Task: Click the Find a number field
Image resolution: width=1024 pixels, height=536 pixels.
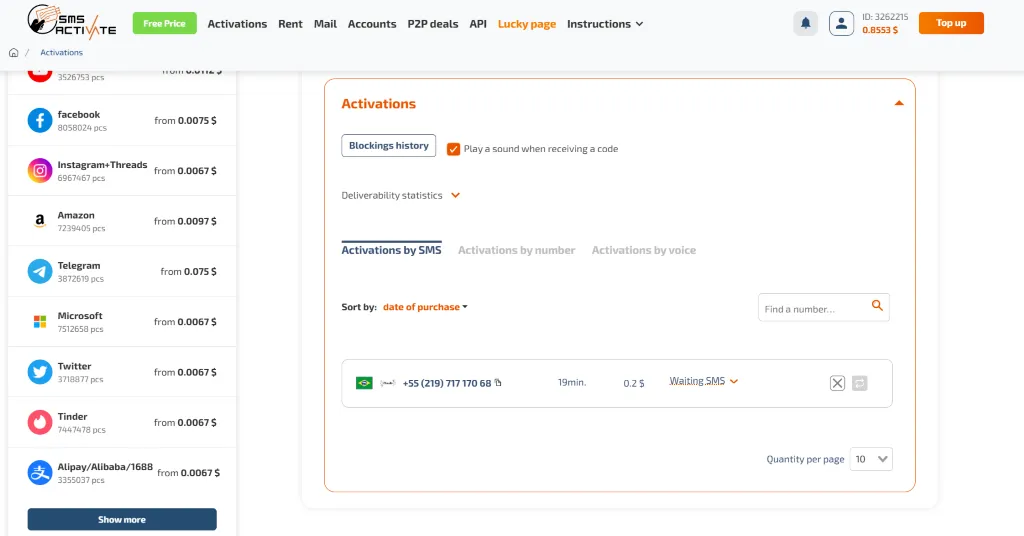Action: (824, 307)
